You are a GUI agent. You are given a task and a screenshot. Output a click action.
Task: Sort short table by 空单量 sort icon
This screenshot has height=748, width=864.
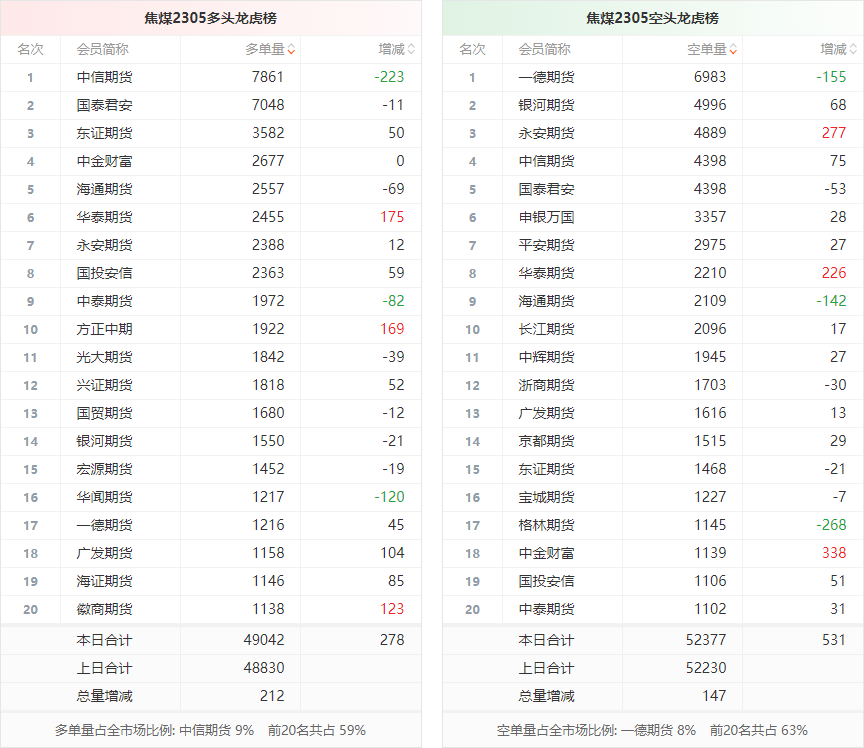tap(733, 49)
